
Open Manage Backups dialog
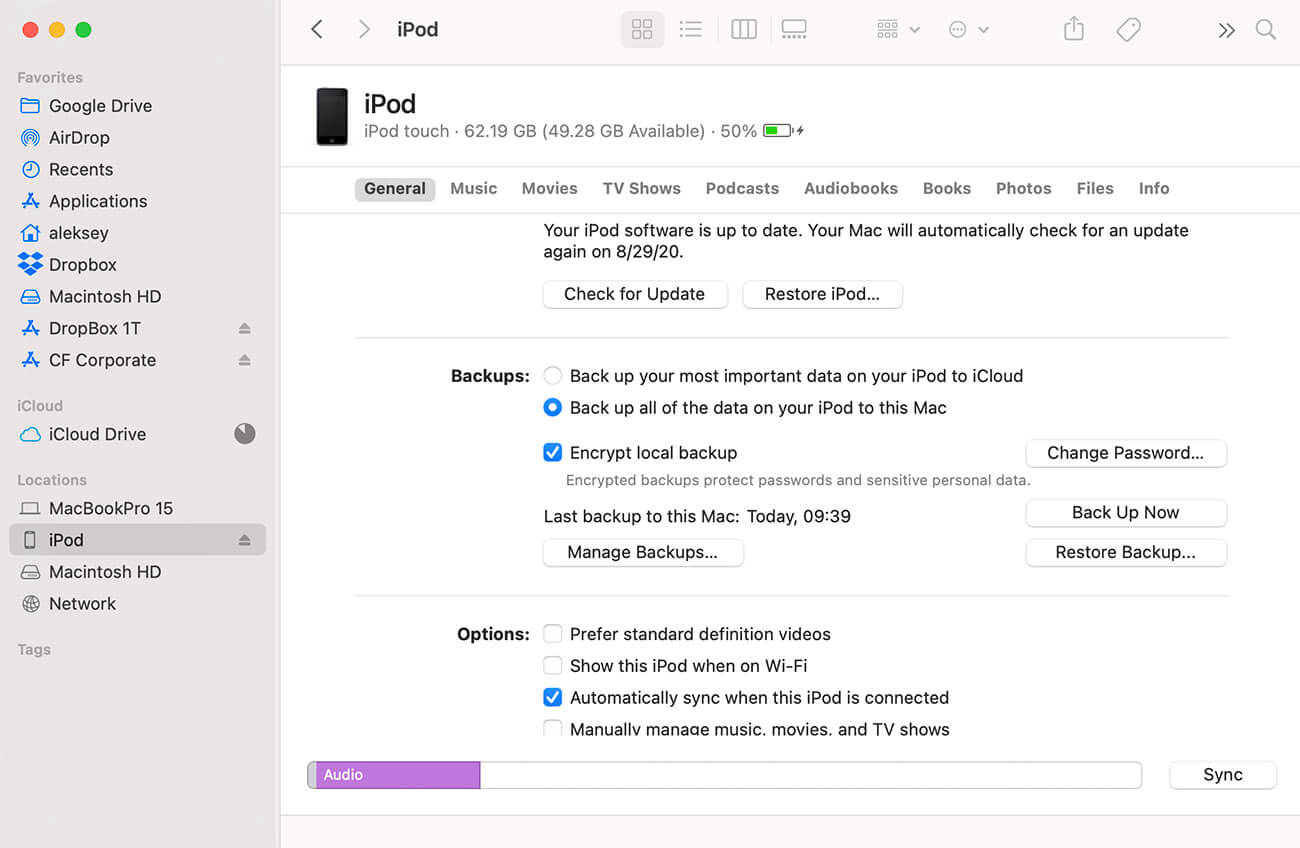click(x=643, y=553)
